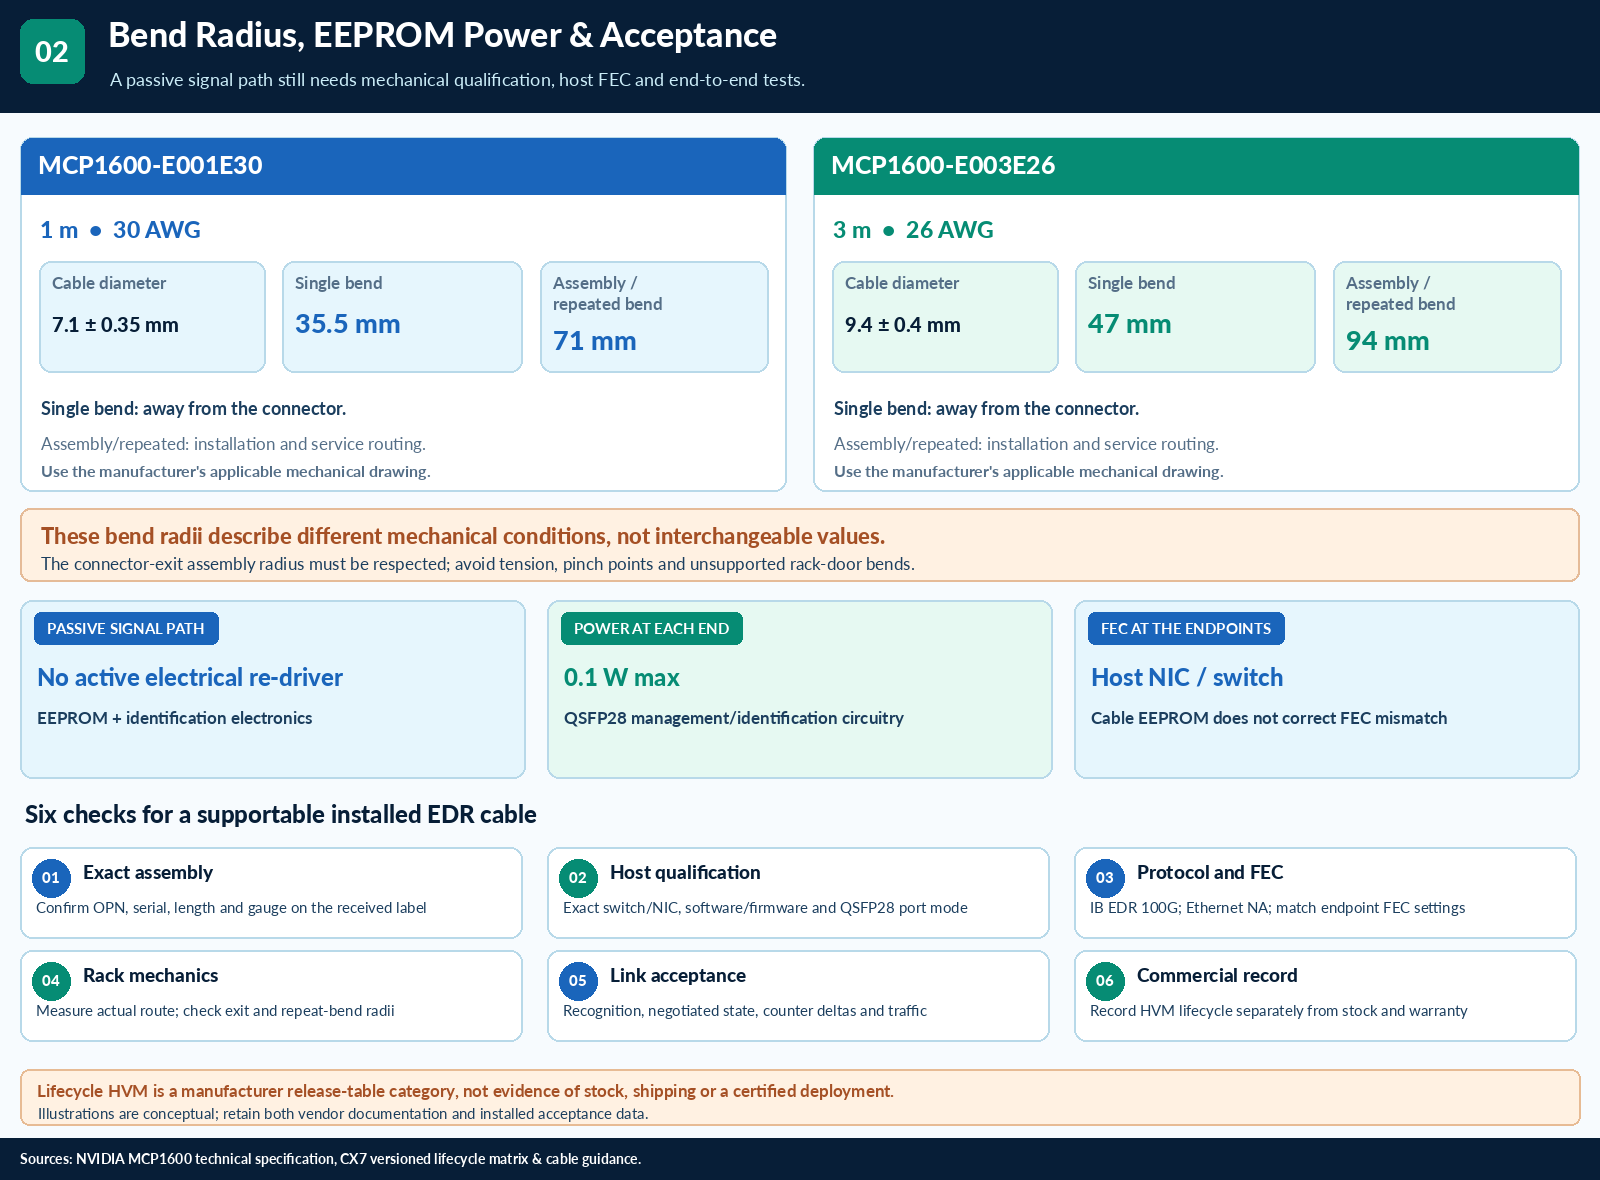Click the green 02 slide number badge

point(52,51)
